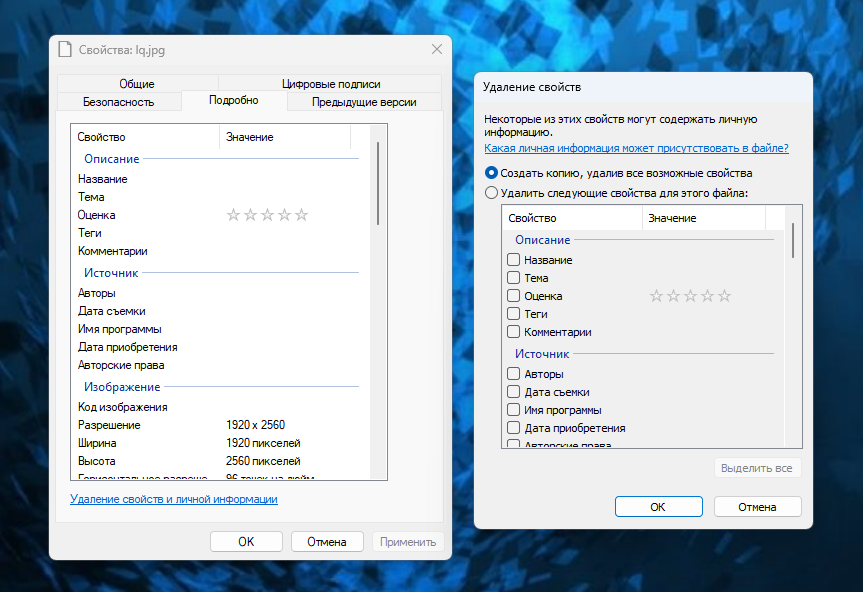This screenshot has width=863, height=592.
Task: Select Код изображения row
Action: tap(220, 407)
